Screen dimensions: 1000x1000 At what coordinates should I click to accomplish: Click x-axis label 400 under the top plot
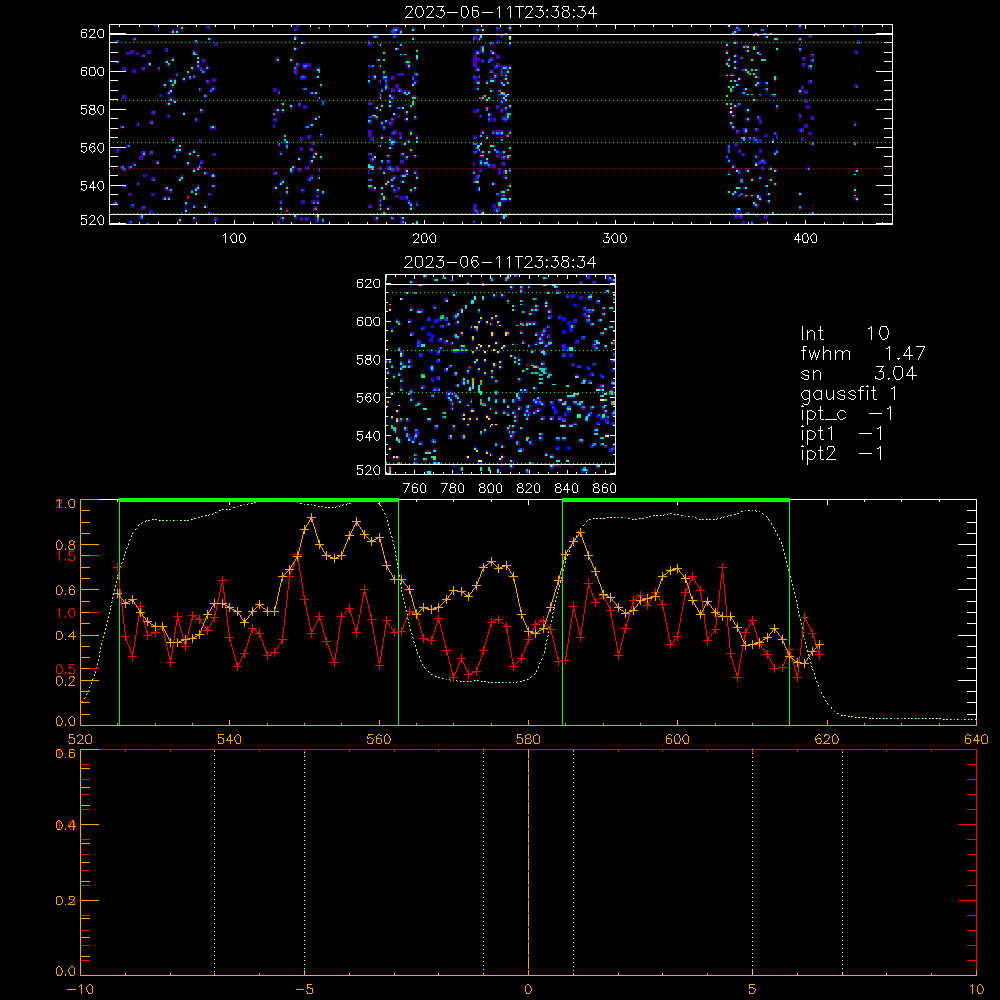click(x=805, y=239)
